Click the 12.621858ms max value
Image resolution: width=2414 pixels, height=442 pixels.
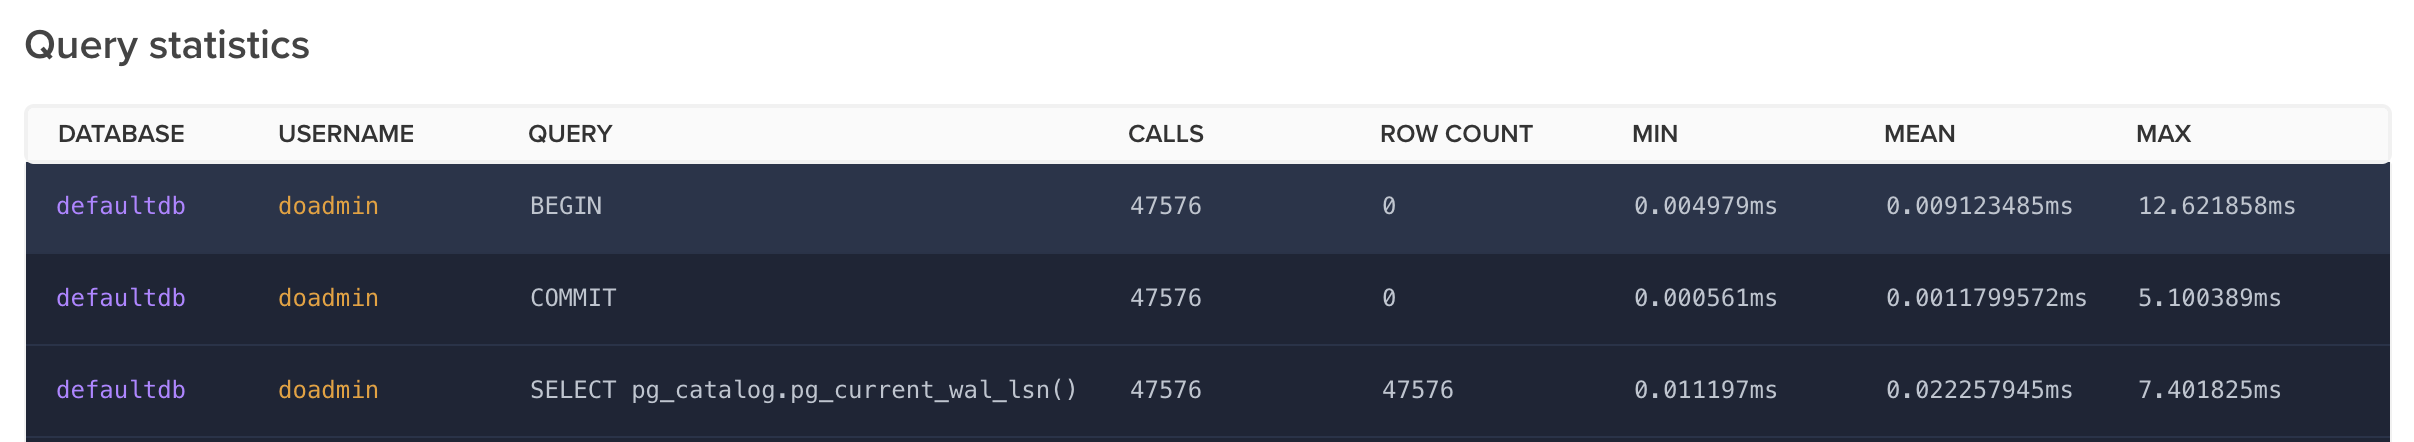[x=2216, y=206]
